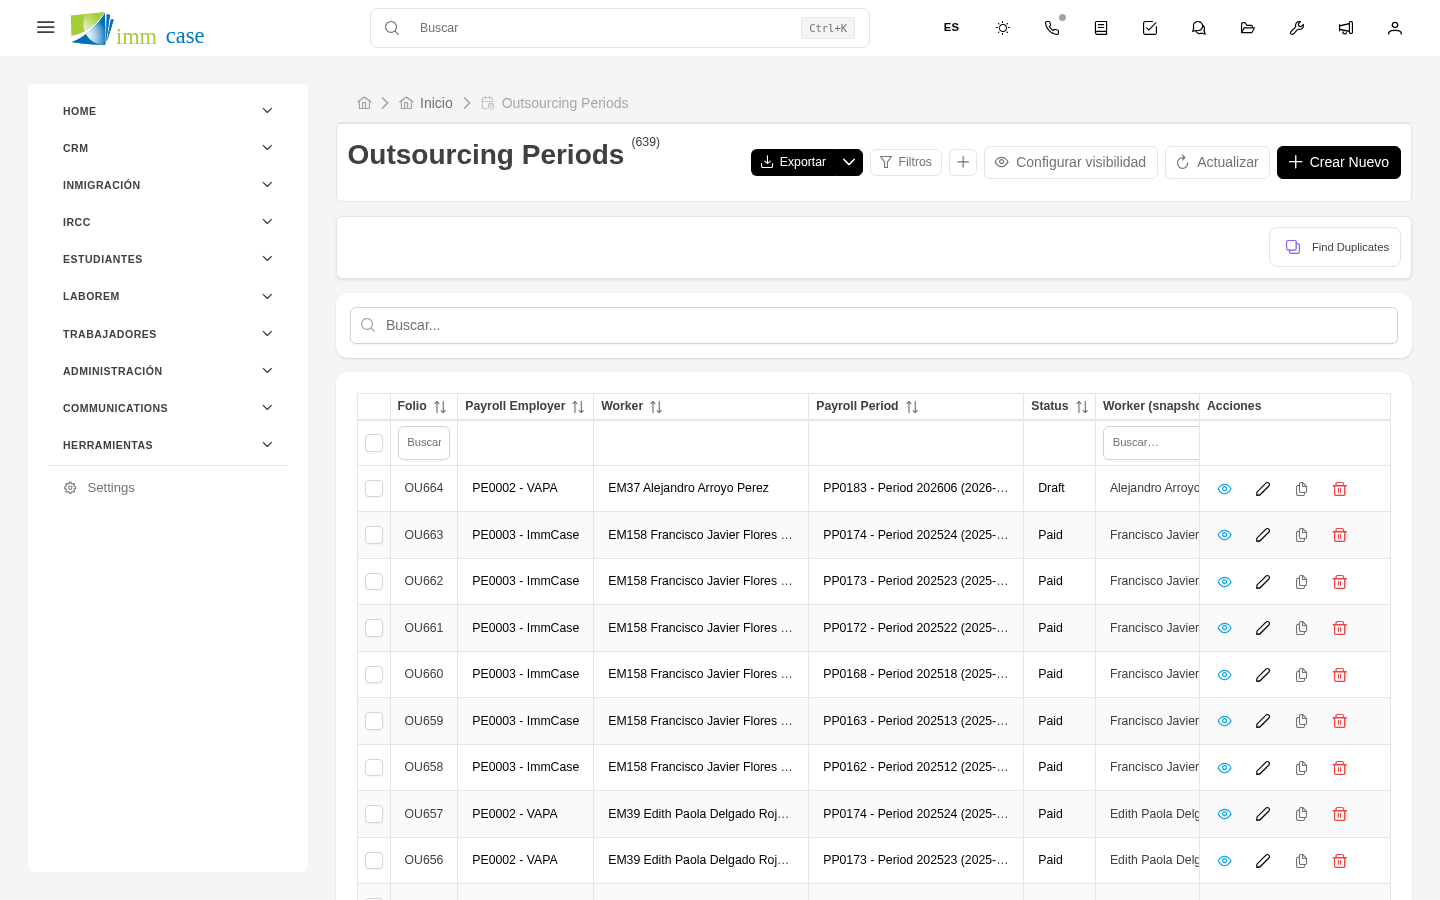Check the OU662 row checkbox
1440x900 pixels.
pos(374,582)
